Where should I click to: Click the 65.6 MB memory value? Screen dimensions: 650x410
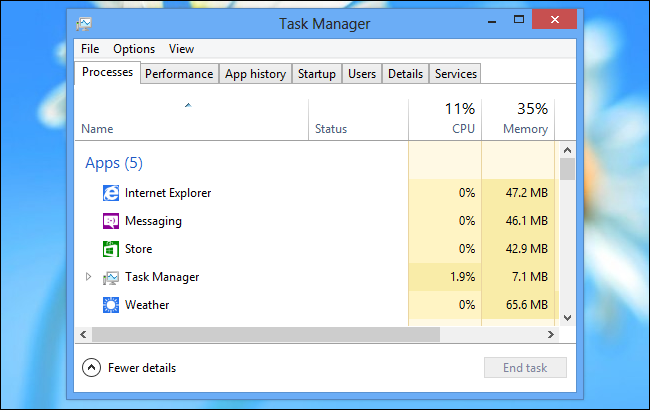(526, 305)
